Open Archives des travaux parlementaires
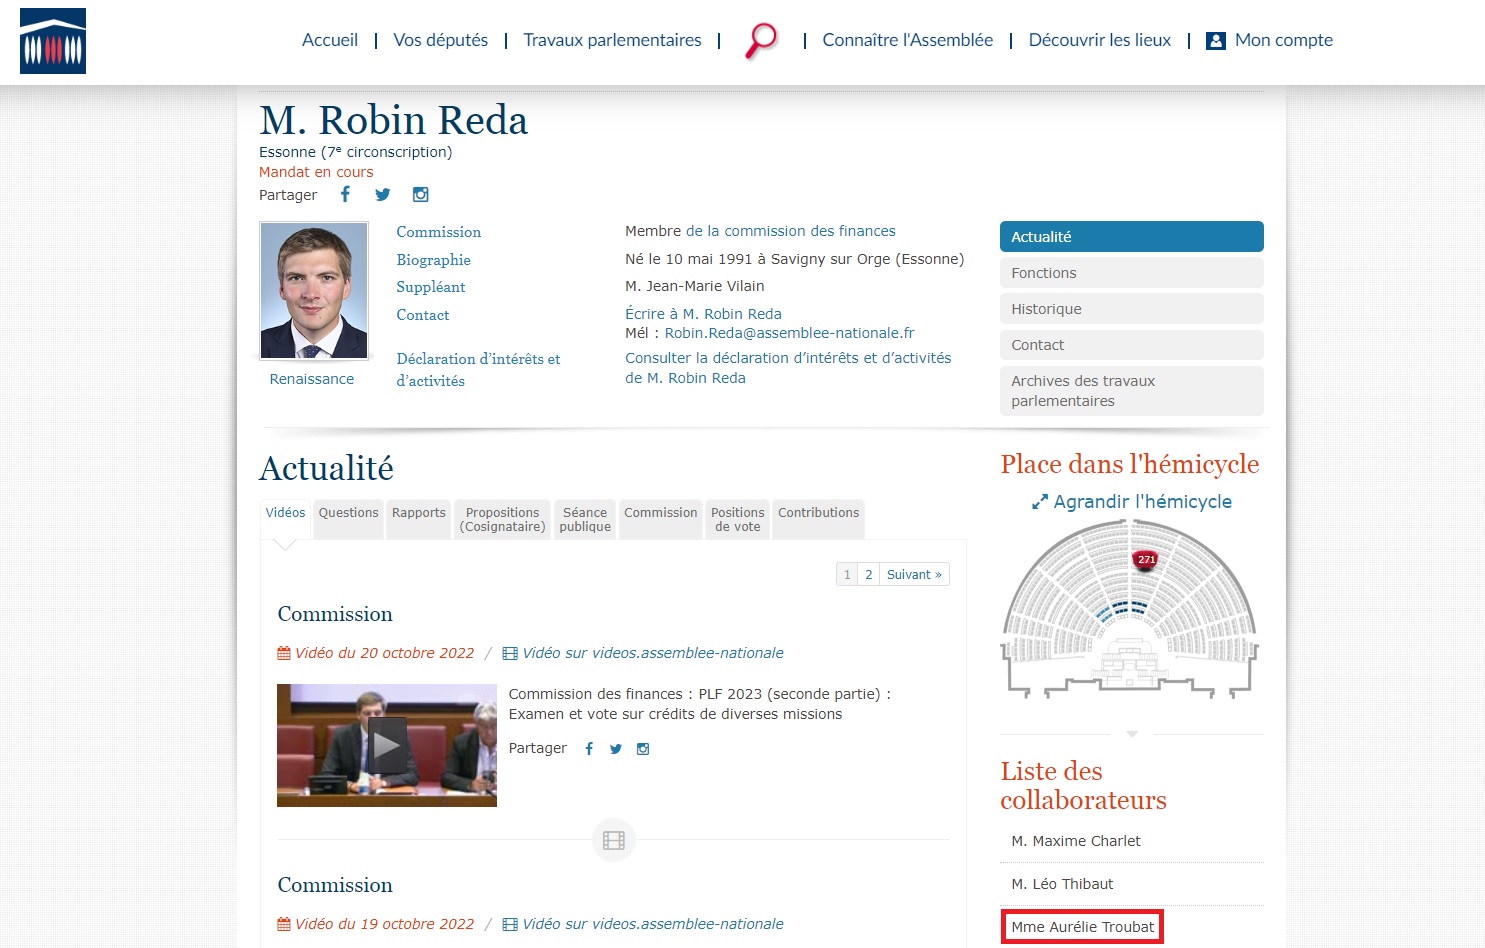 coord(1131,391)
